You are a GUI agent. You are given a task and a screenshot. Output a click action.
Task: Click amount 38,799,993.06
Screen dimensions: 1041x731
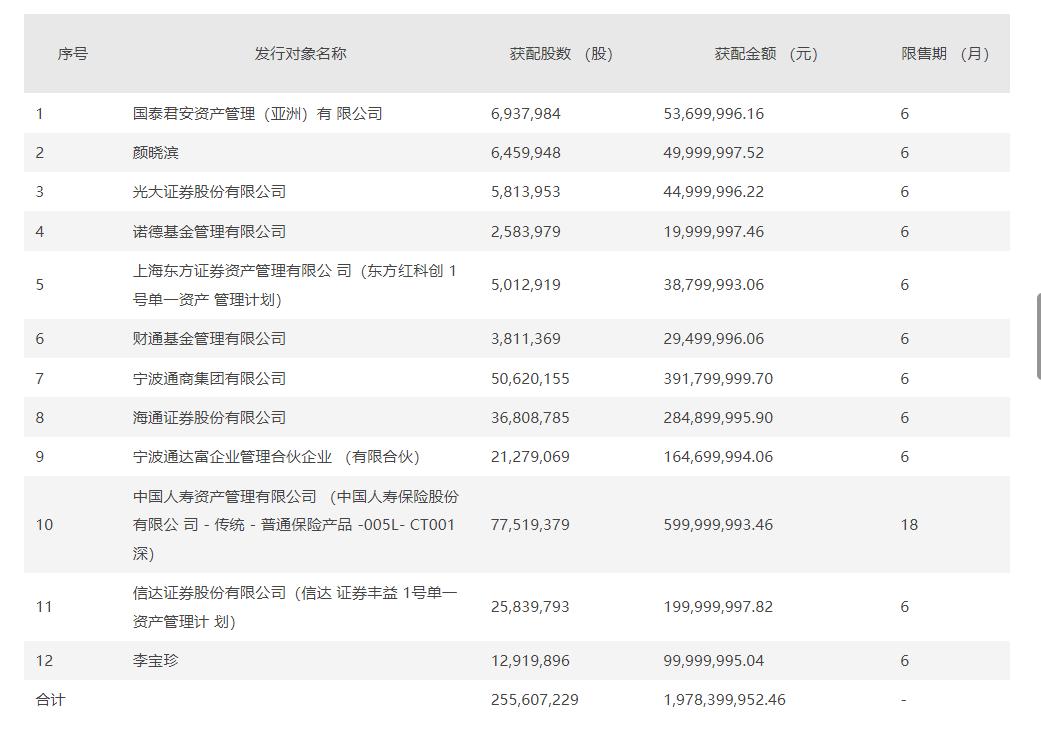pos(714,285)
